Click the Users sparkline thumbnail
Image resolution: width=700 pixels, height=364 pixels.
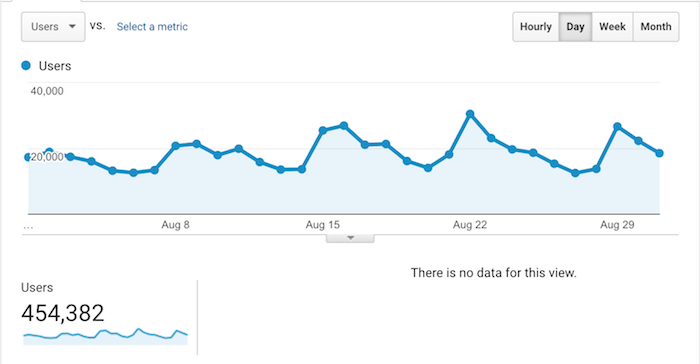pyautogui.click(x=105, y=337)
